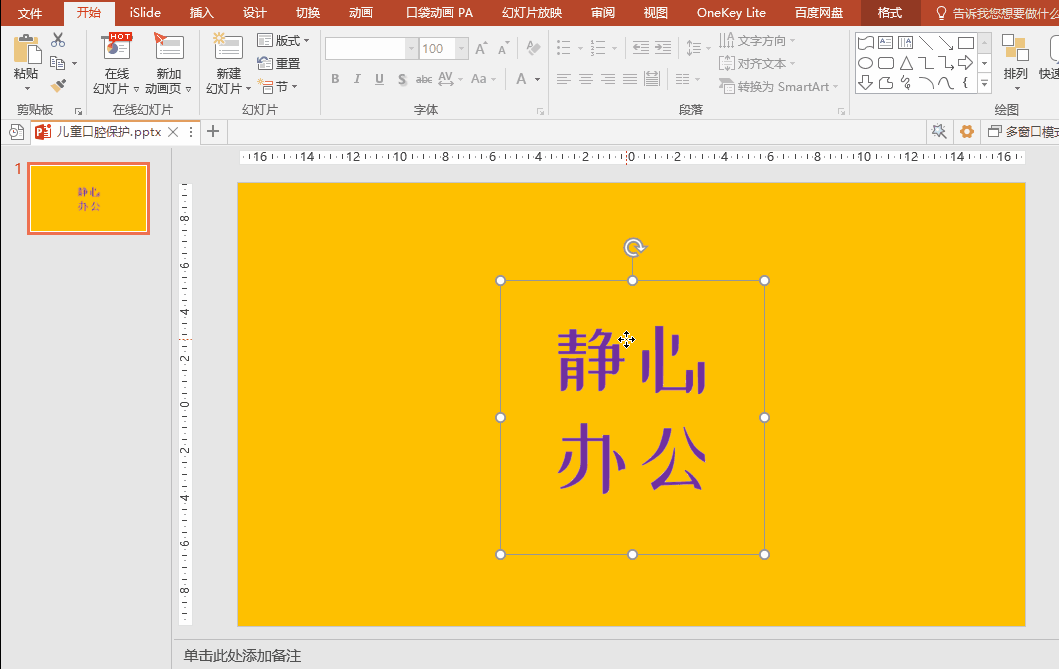1059x669 pixels.
Task: Click the 重置 (Reset) button
Action: [283, 63]
